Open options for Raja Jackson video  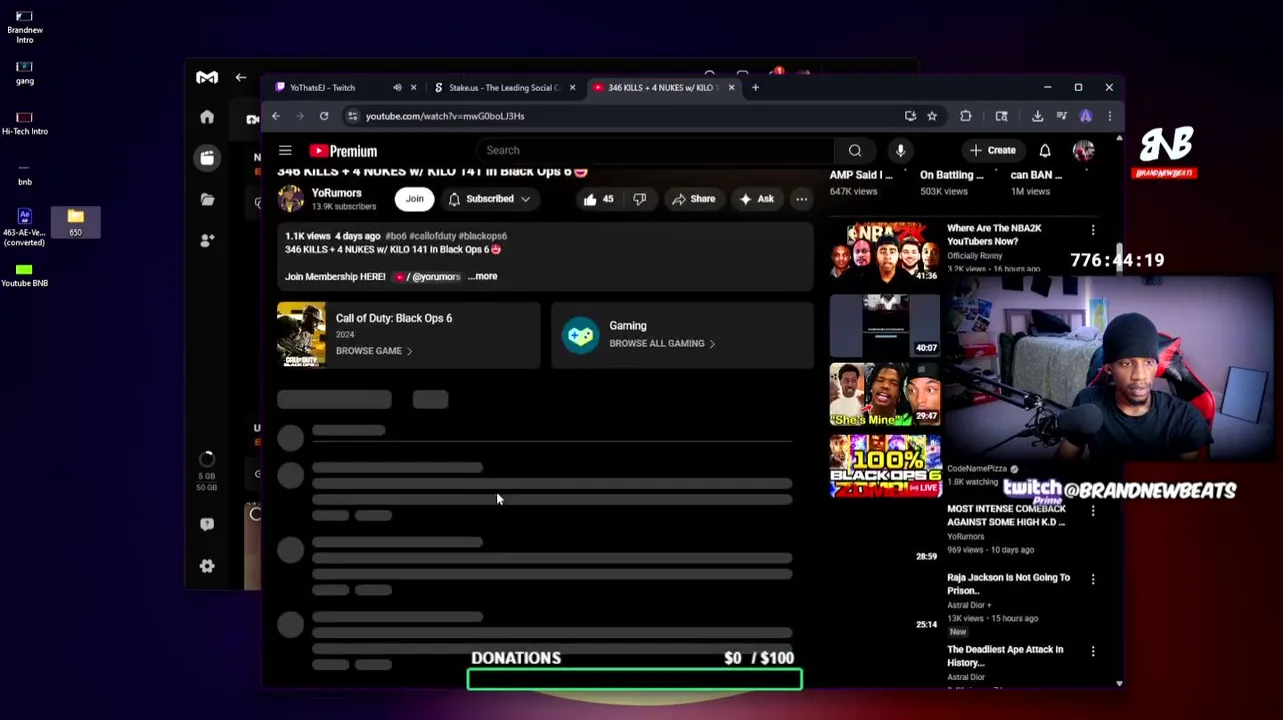coord(1093,579)
